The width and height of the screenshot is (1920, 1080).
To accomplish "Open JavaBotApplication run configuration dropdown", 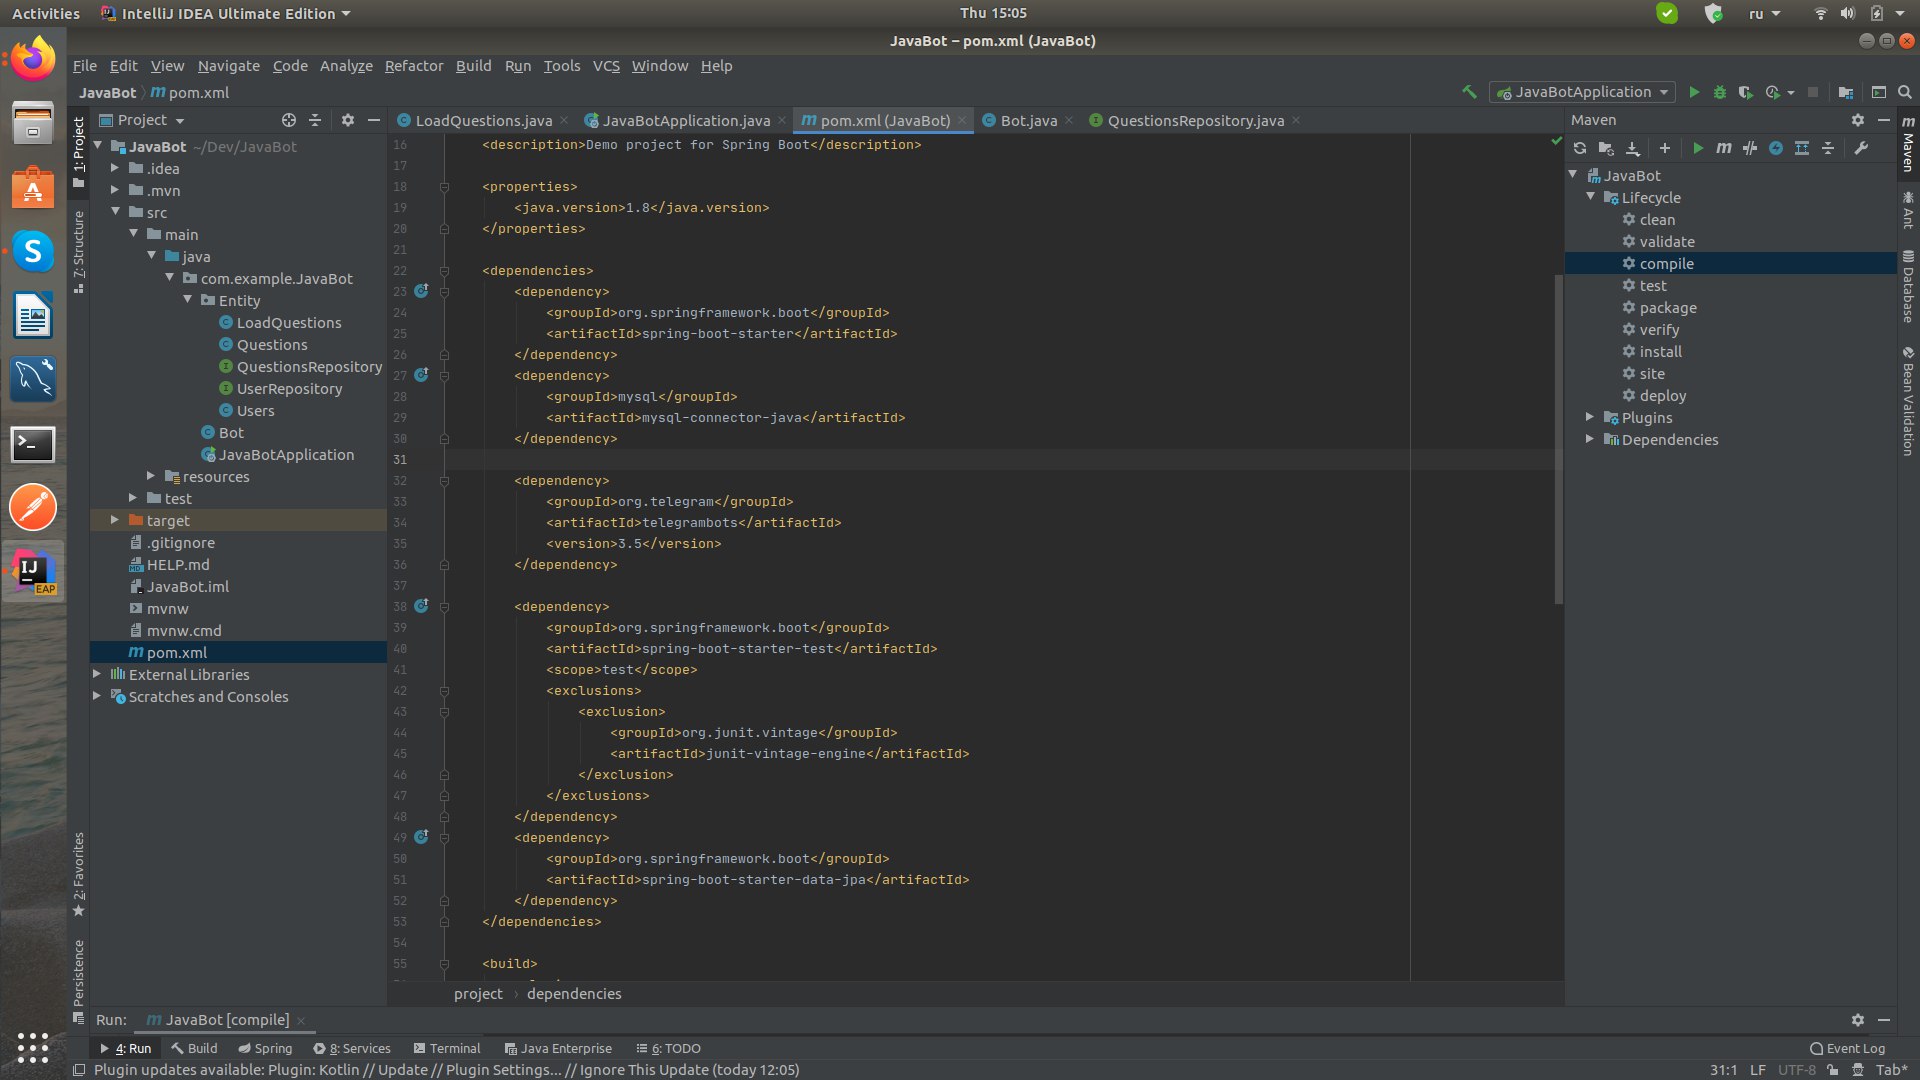I will point(1582,92).
